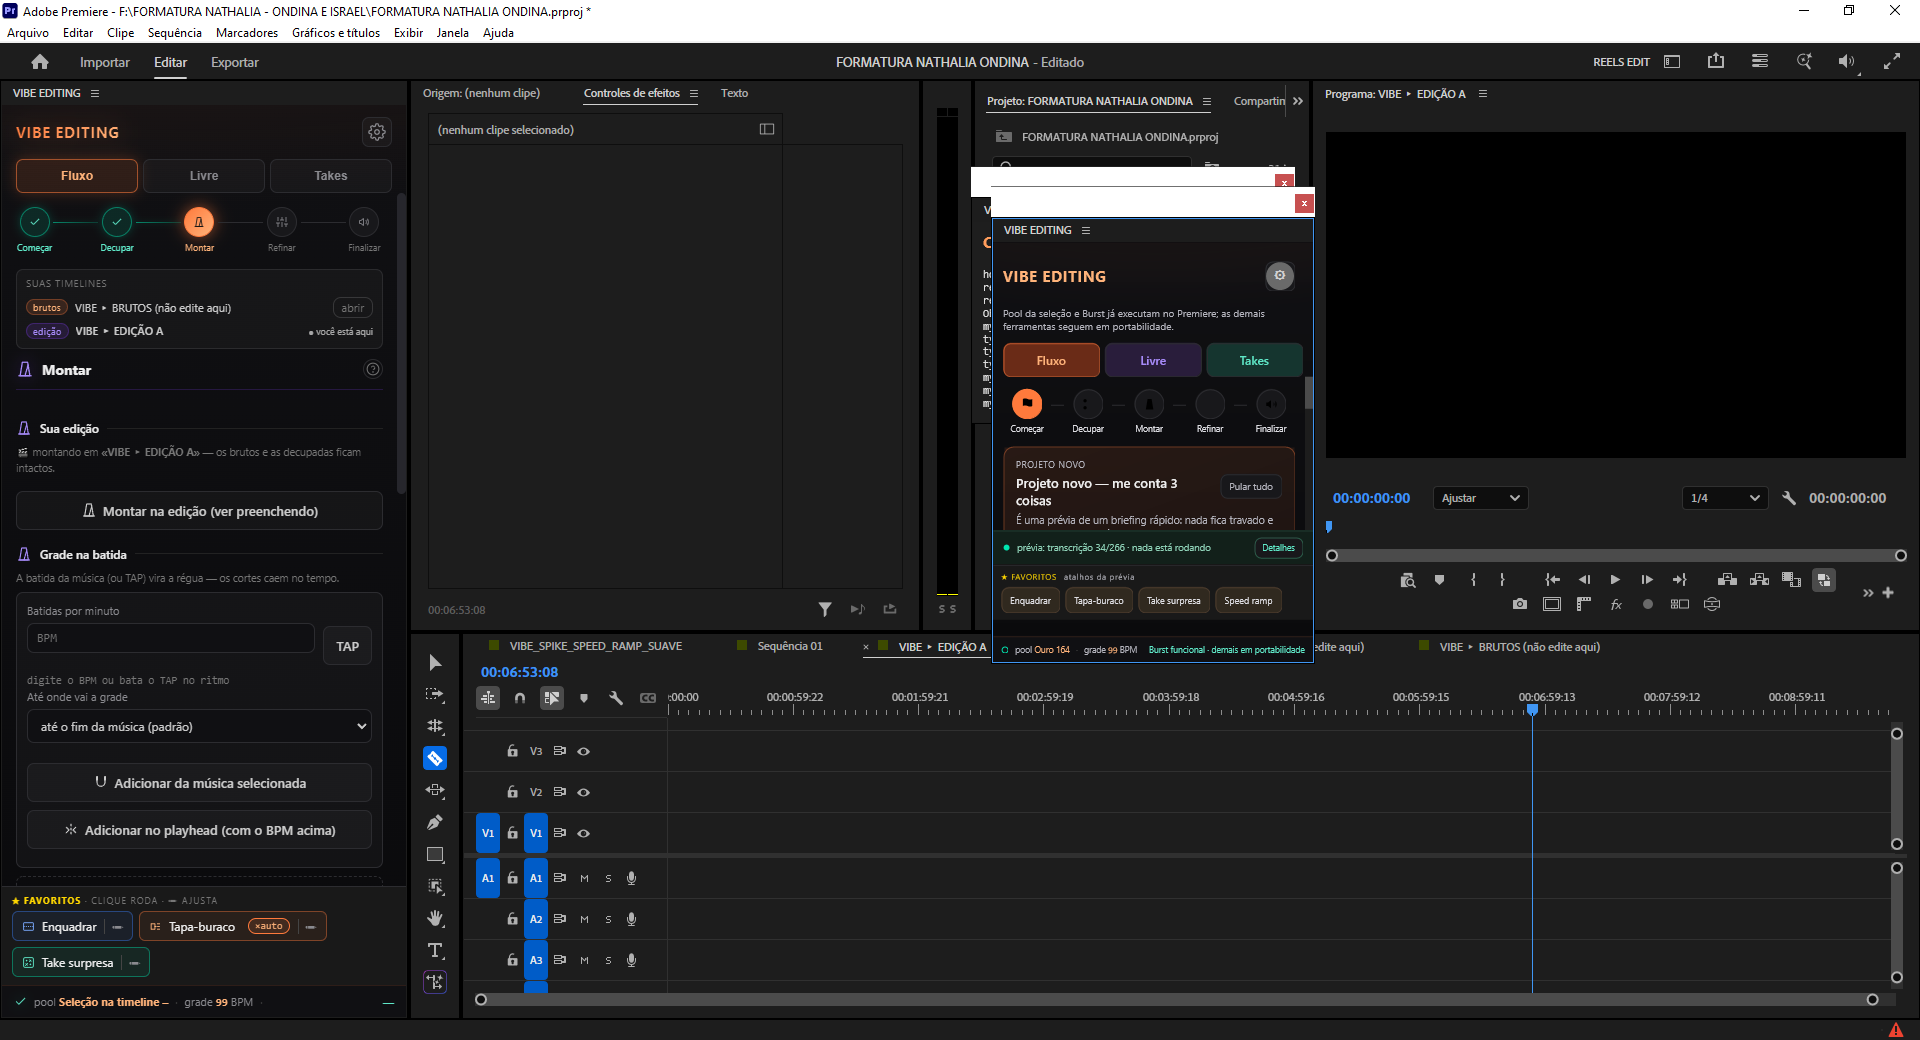Select the Razor tool
Image resolution: width=1920 pixels, height=1040 pixels.
pos(435,758)
